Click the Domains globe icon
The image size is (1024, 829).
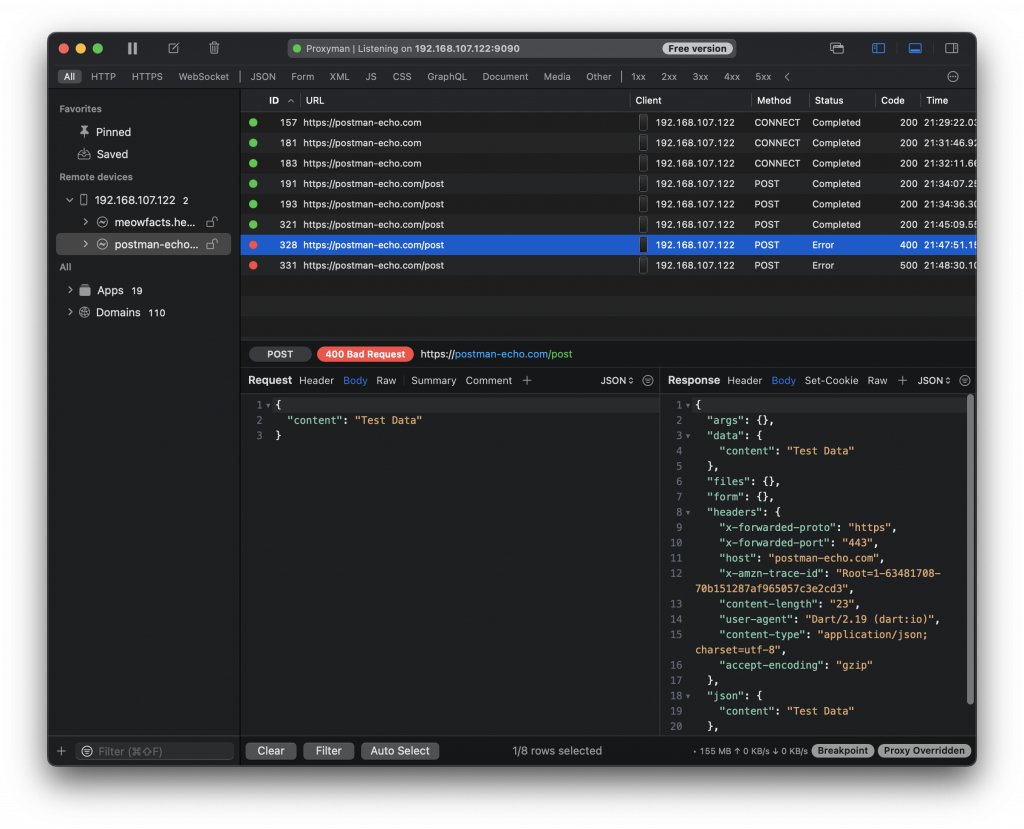pyautogui.click(x=85, y=312)
